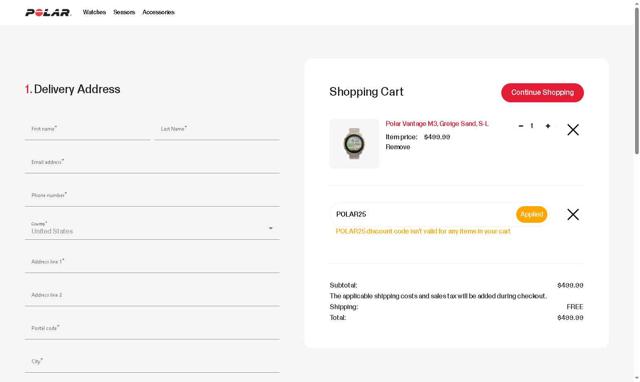Click the $499.00 total amount
Screen dimensions: 640x382
tap(570, 318)
